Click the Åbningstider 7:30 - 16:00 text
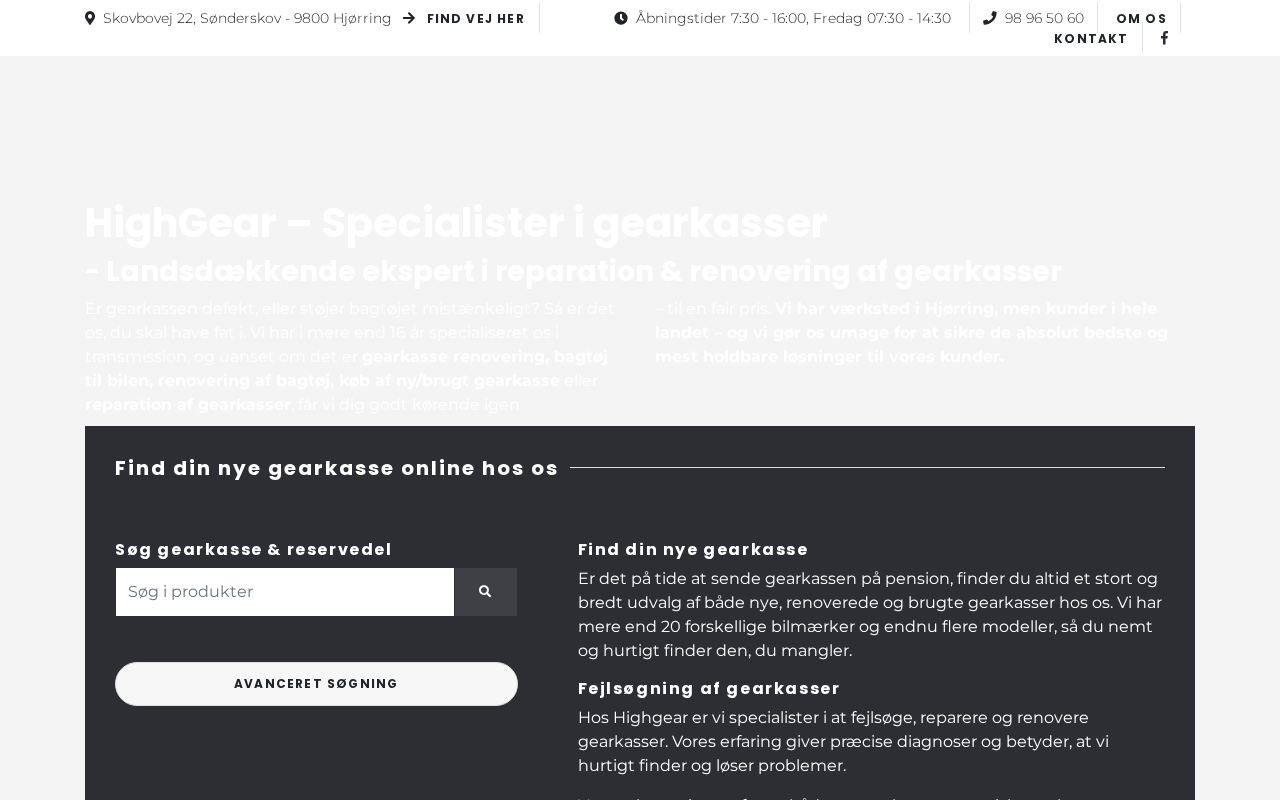This screenshot has height=800, width=1280. click(793, 18)
